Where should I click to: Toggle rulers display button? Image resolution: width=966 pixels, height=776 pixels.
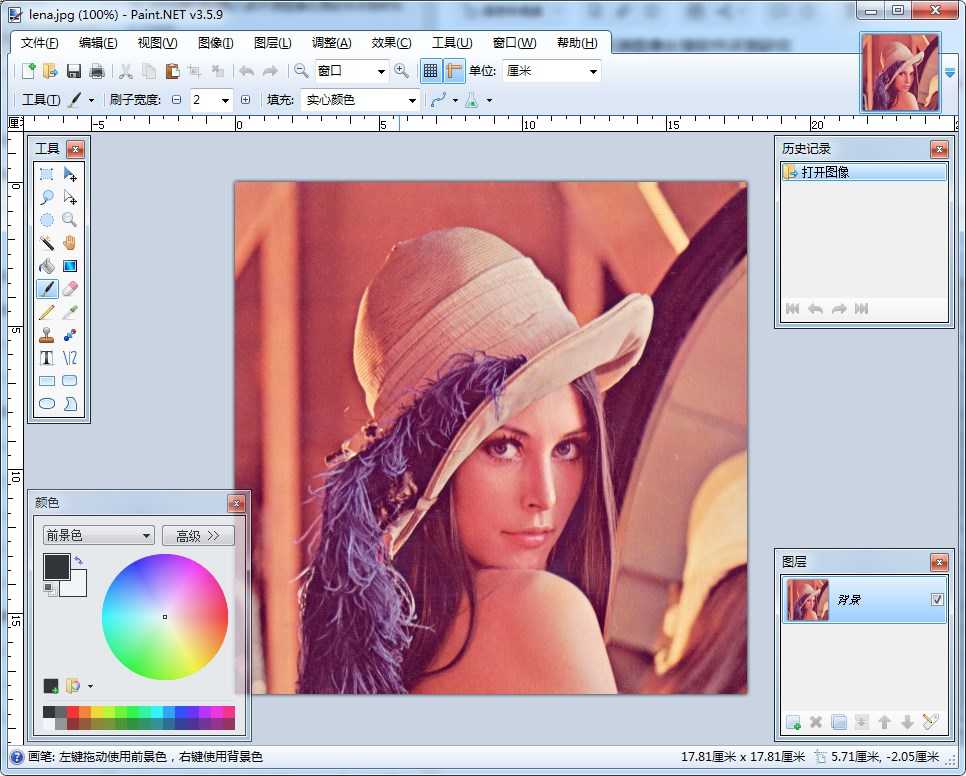point(454,71)
